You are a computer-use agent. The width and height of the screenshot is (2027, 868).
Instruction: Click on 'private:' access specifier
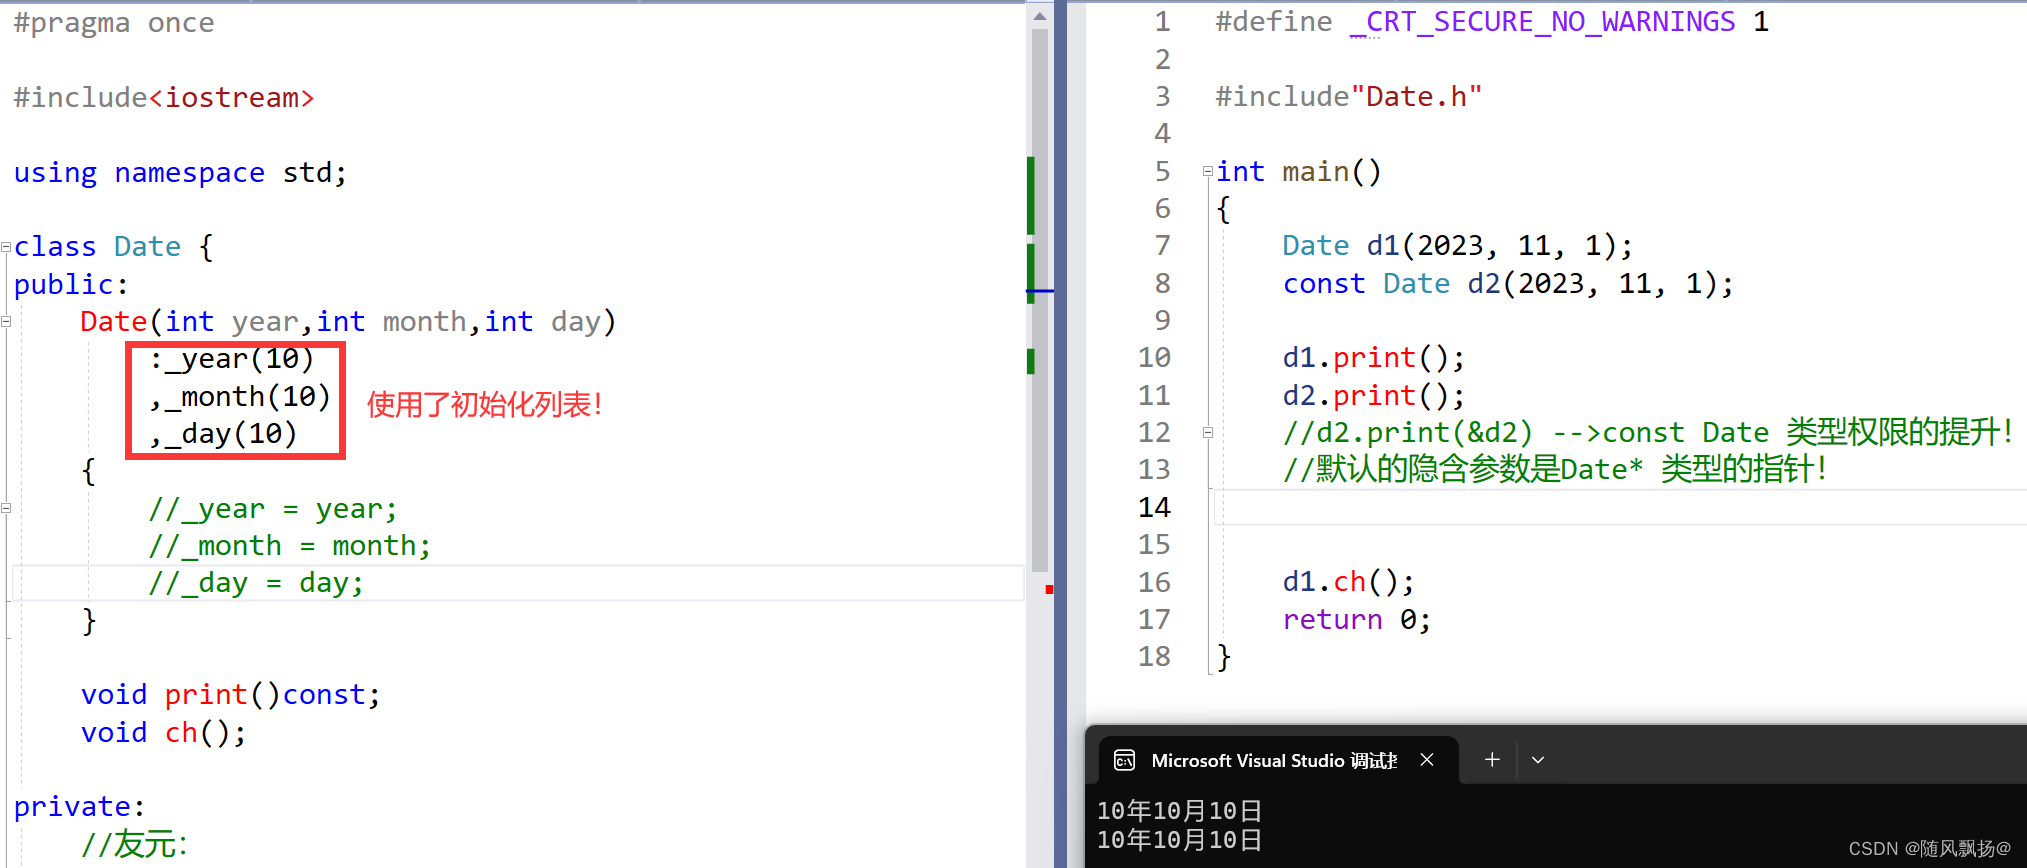[80, 807]
